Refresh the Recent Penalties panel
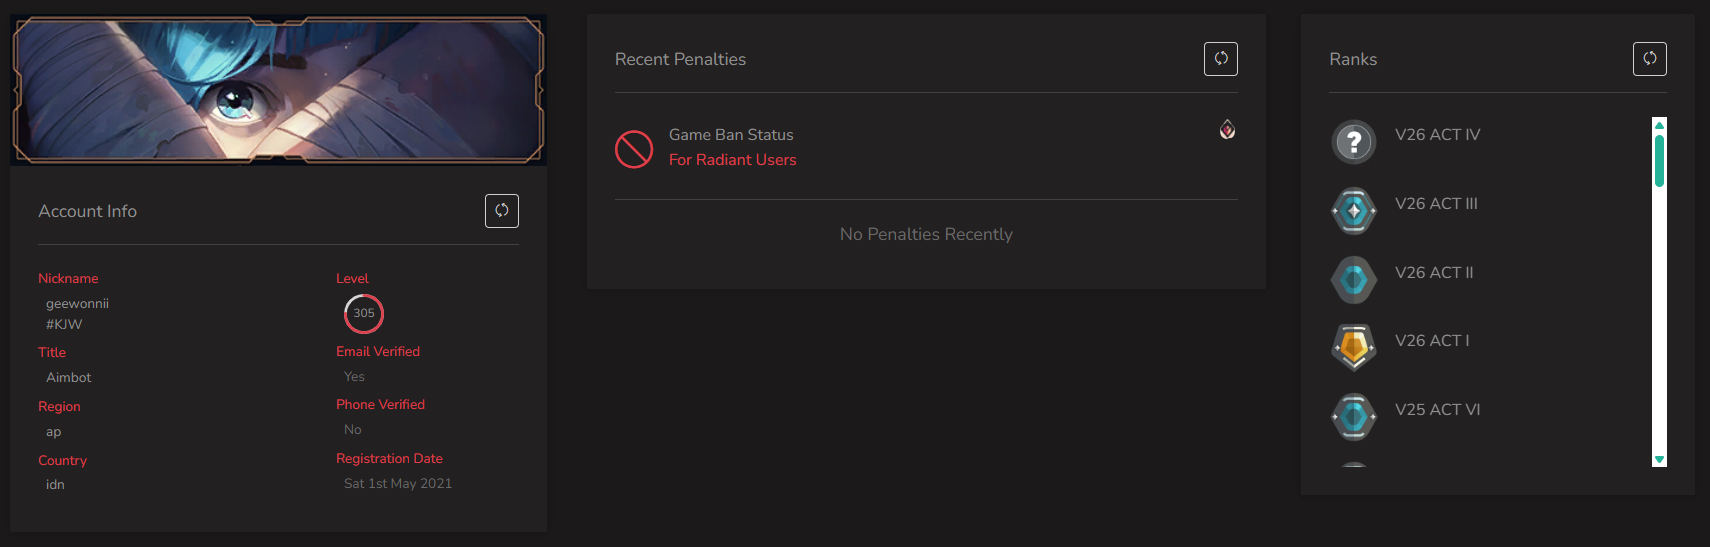 (x=1221, y=59)
